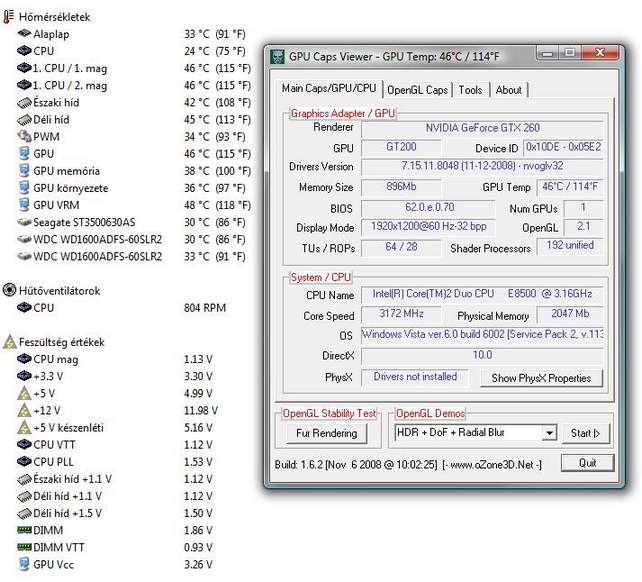Screen dimensions: 642x582
Task: Click the GPU Temp field 46°C / 114°F
Action: coord(570,187)
